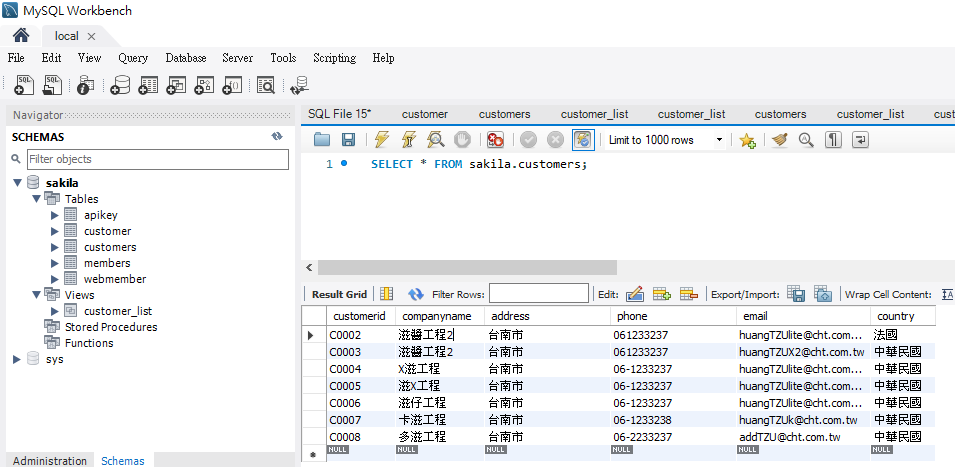Collapse the Views node
955x467 pixels.
tap(37, 295)
